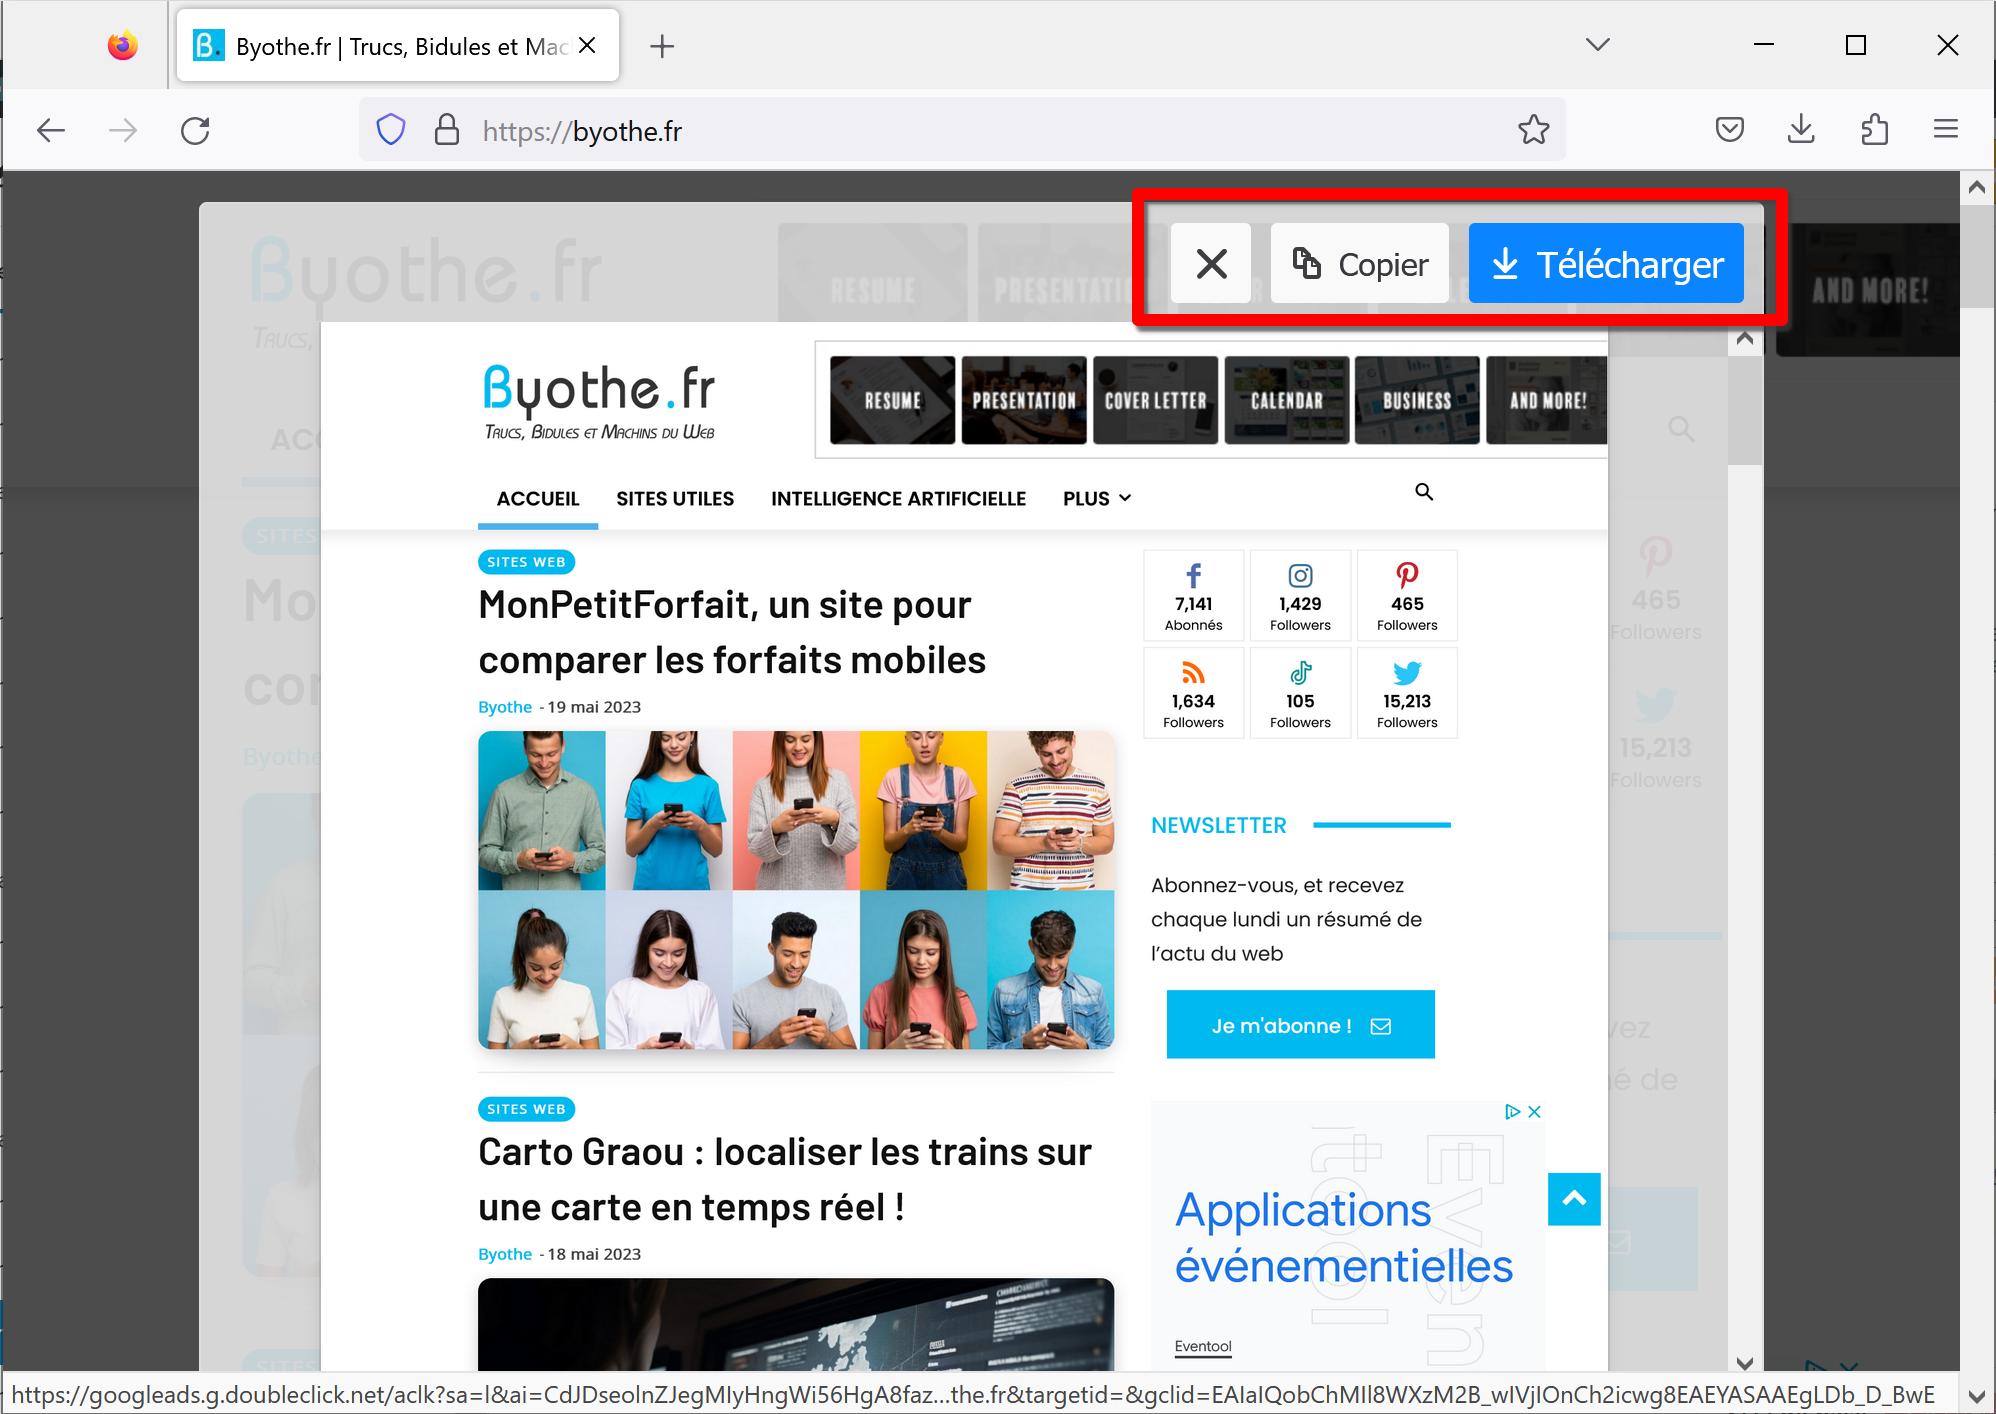Open the Firefox hamburger menu
The image size is (1996, 1414).
1945,129
